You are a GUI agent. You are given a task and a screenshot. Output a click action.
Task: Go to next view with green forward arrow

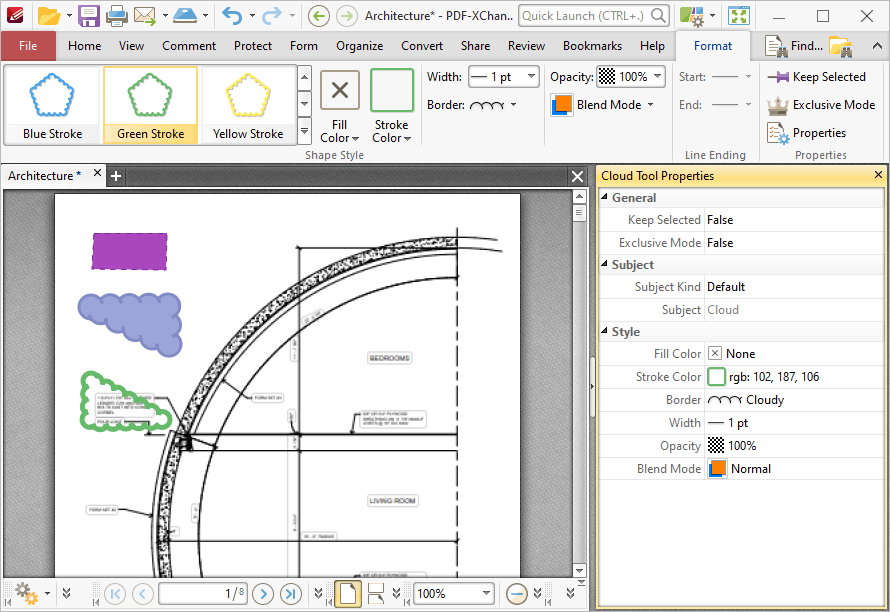[346, 16]
